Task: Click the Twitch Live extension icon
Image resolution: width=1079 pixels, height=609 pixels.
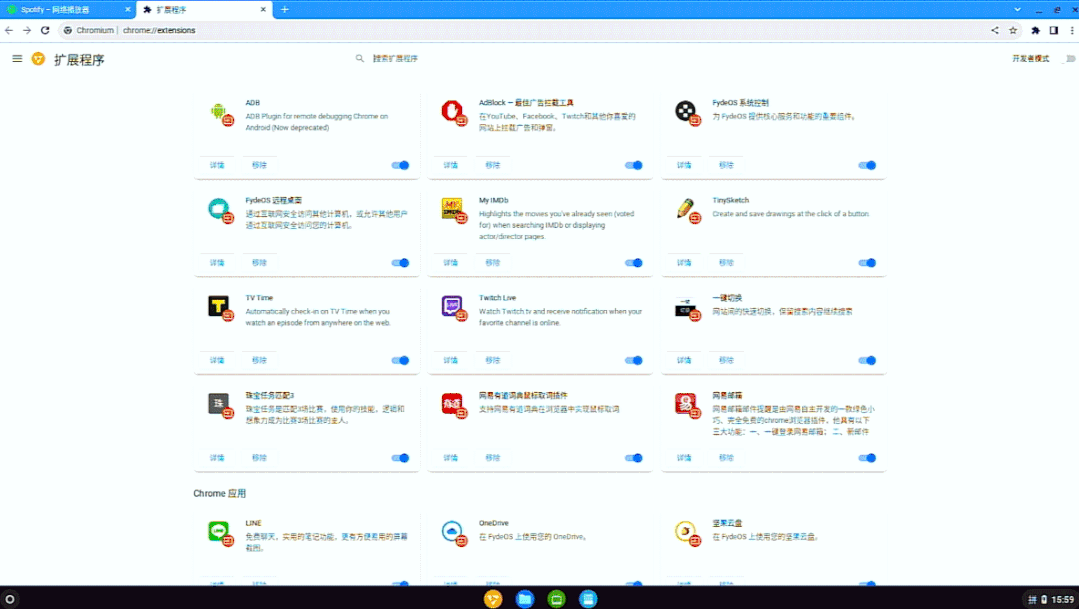Action: (453, 306)
